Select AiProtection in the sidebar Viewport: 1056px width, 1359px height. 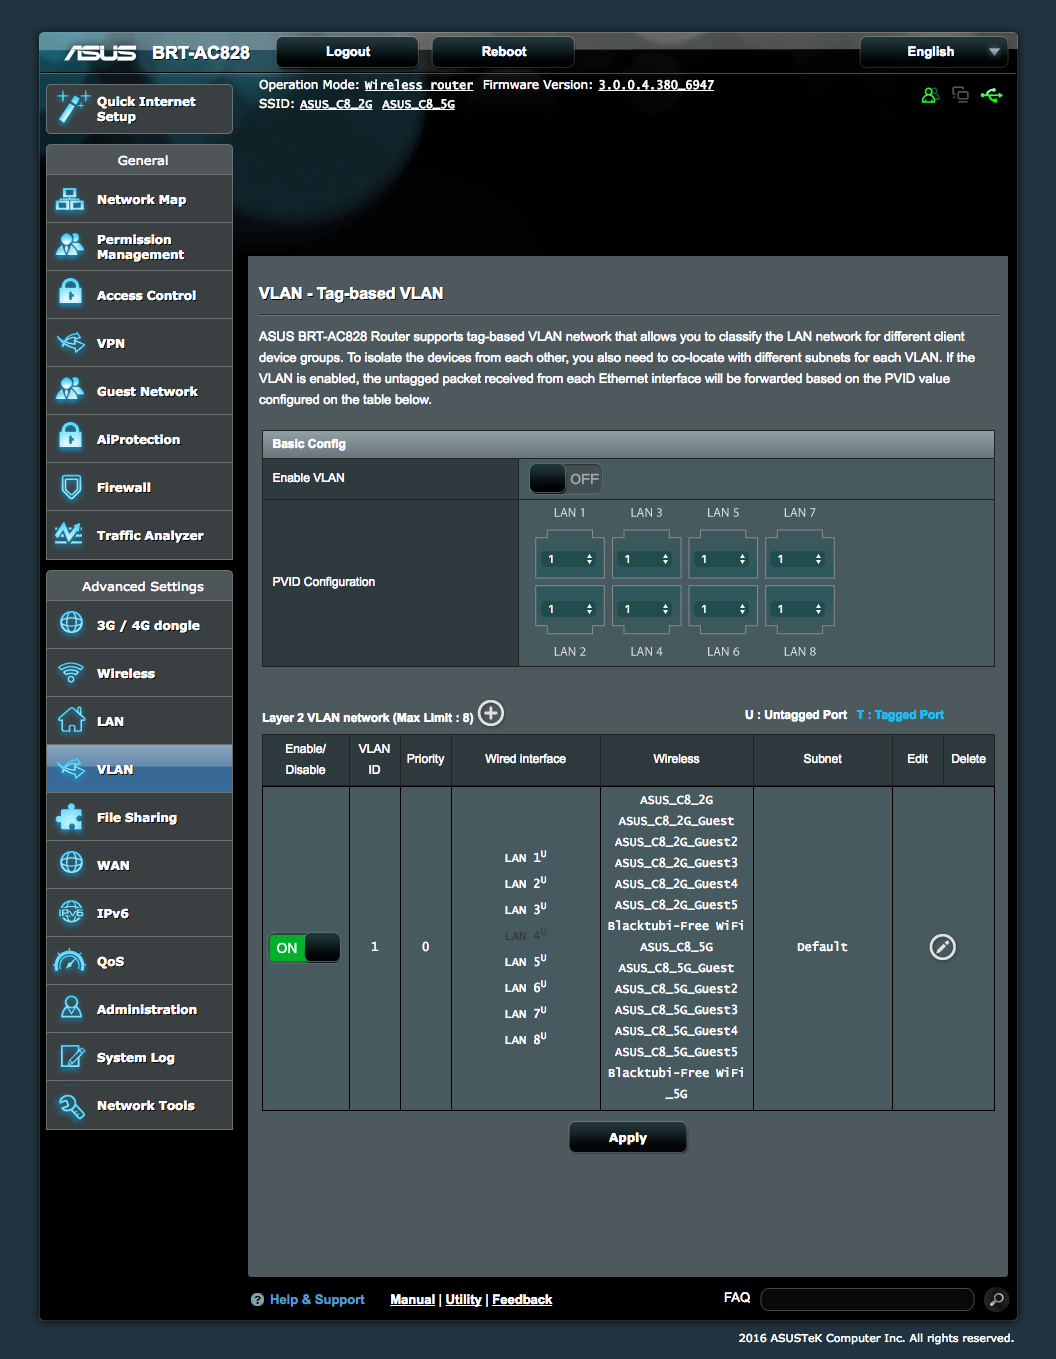pos(138,439)
